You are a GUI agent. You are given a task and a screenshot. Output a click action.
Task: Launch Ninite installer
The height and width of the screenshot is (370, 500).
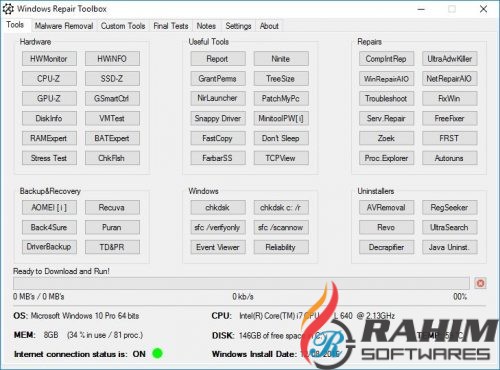point(281,59)
